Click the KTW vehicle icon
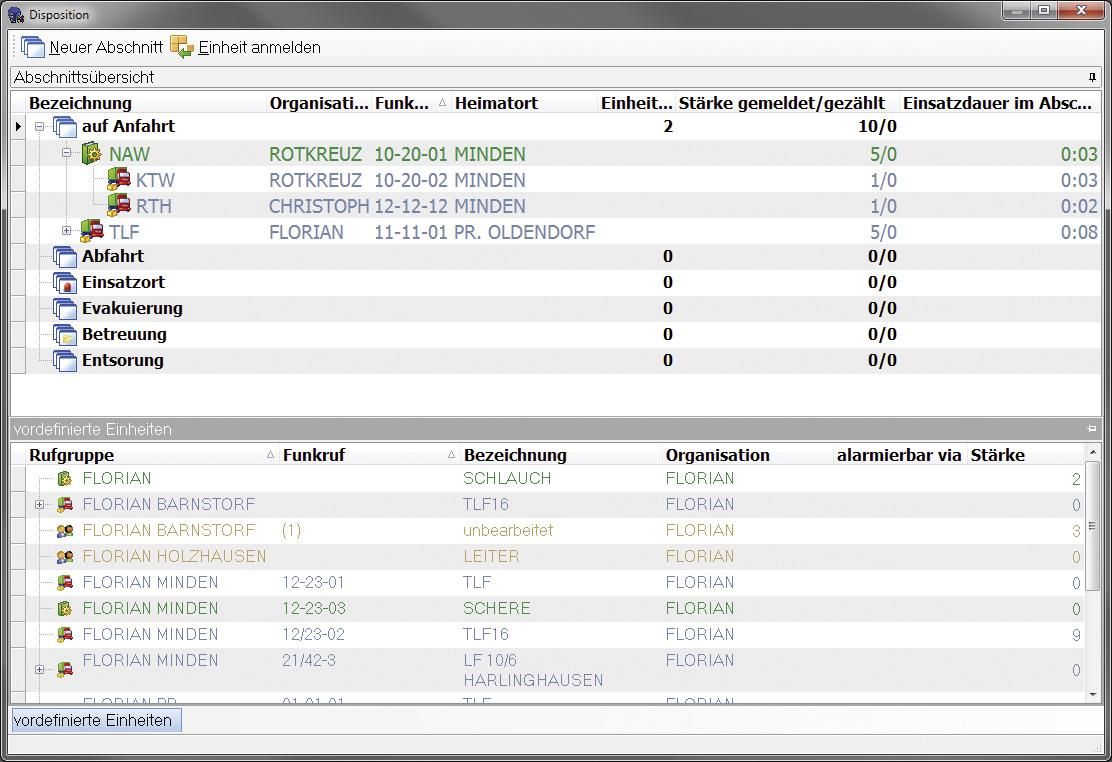The image size is (1112, 762). [119, 180]
